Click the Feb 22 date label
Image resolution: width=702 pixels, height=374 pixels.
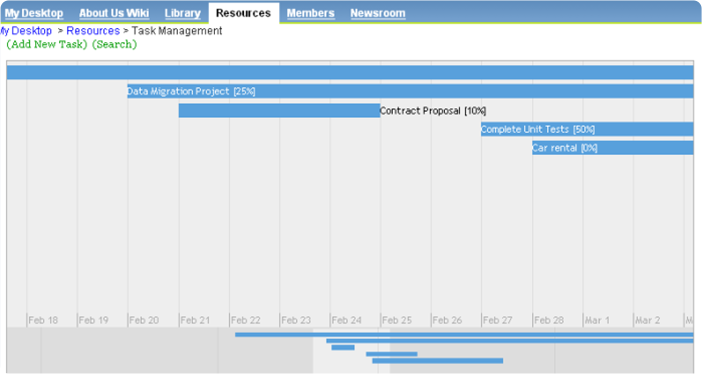coord(245,320)
